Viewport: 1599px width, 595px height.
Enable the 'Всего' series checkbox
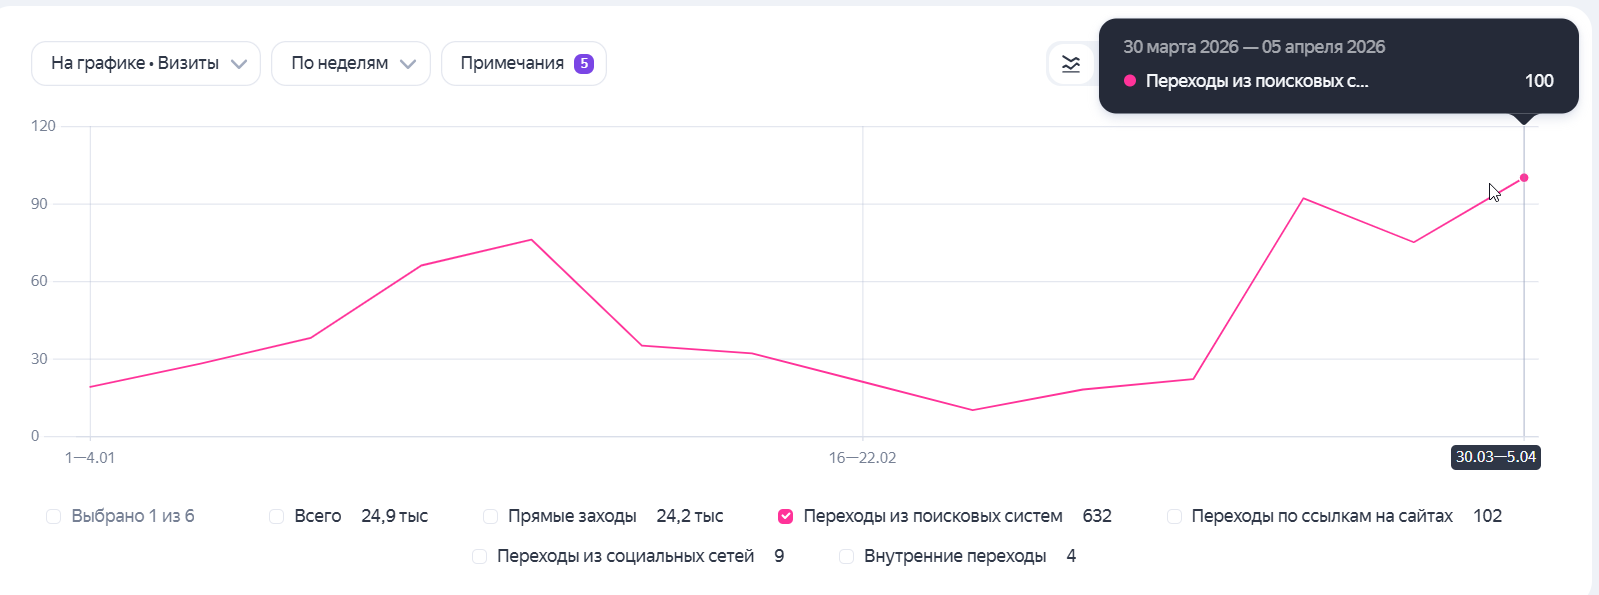coord(277,516)
